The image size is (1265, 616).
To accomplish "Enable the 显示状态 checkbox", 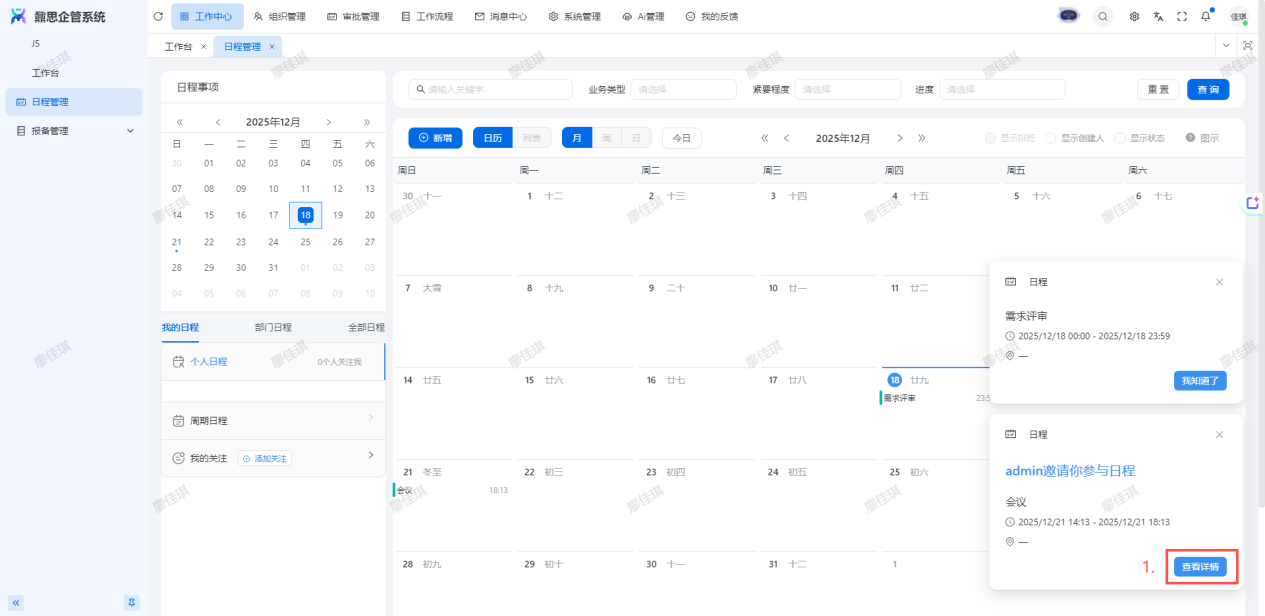I will click(1121, 138).
